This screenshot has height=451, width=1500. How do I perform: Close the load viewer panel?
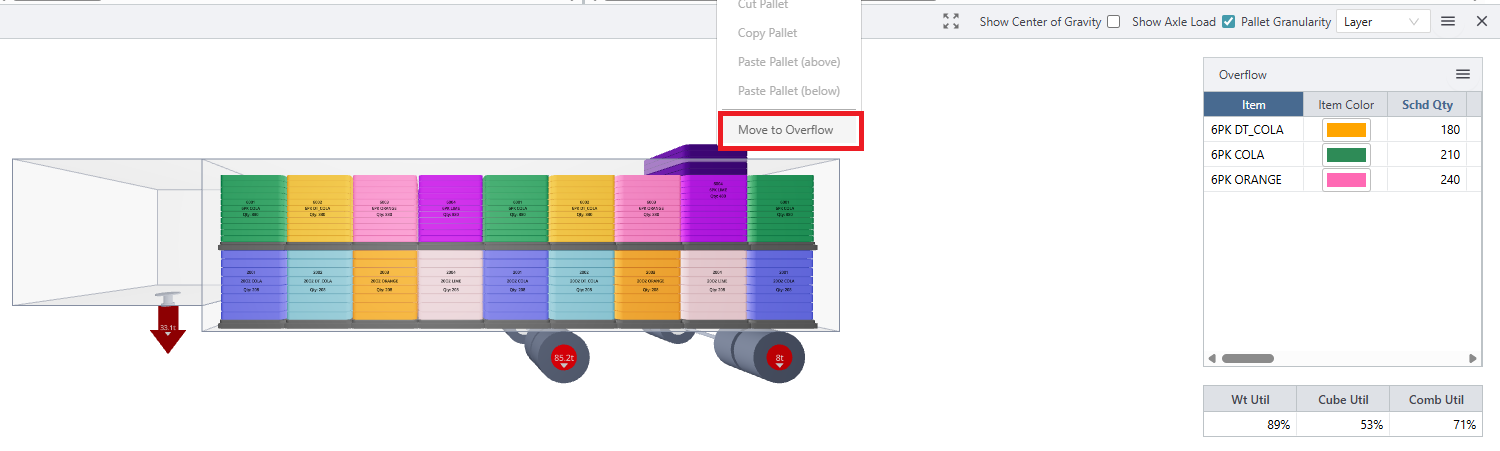click(x=1482, y=21)
